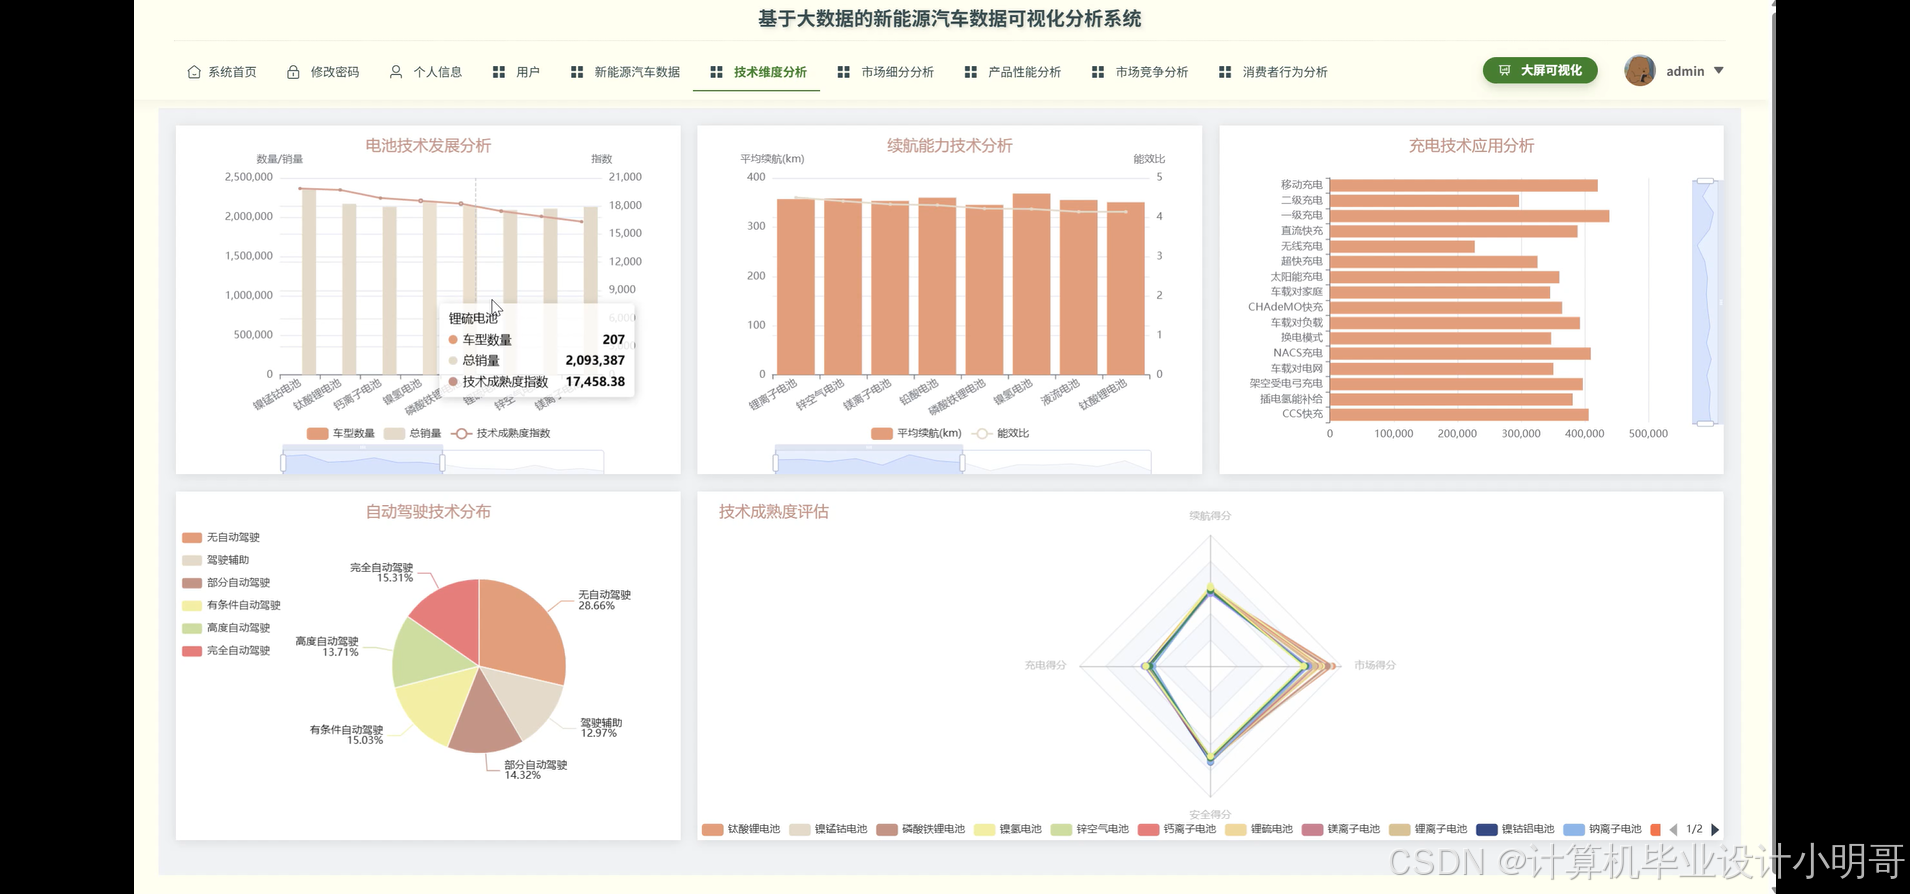Click left zoom handle under battery chart
Screen dimensions: 1910x894
click(x=283, y=462)
